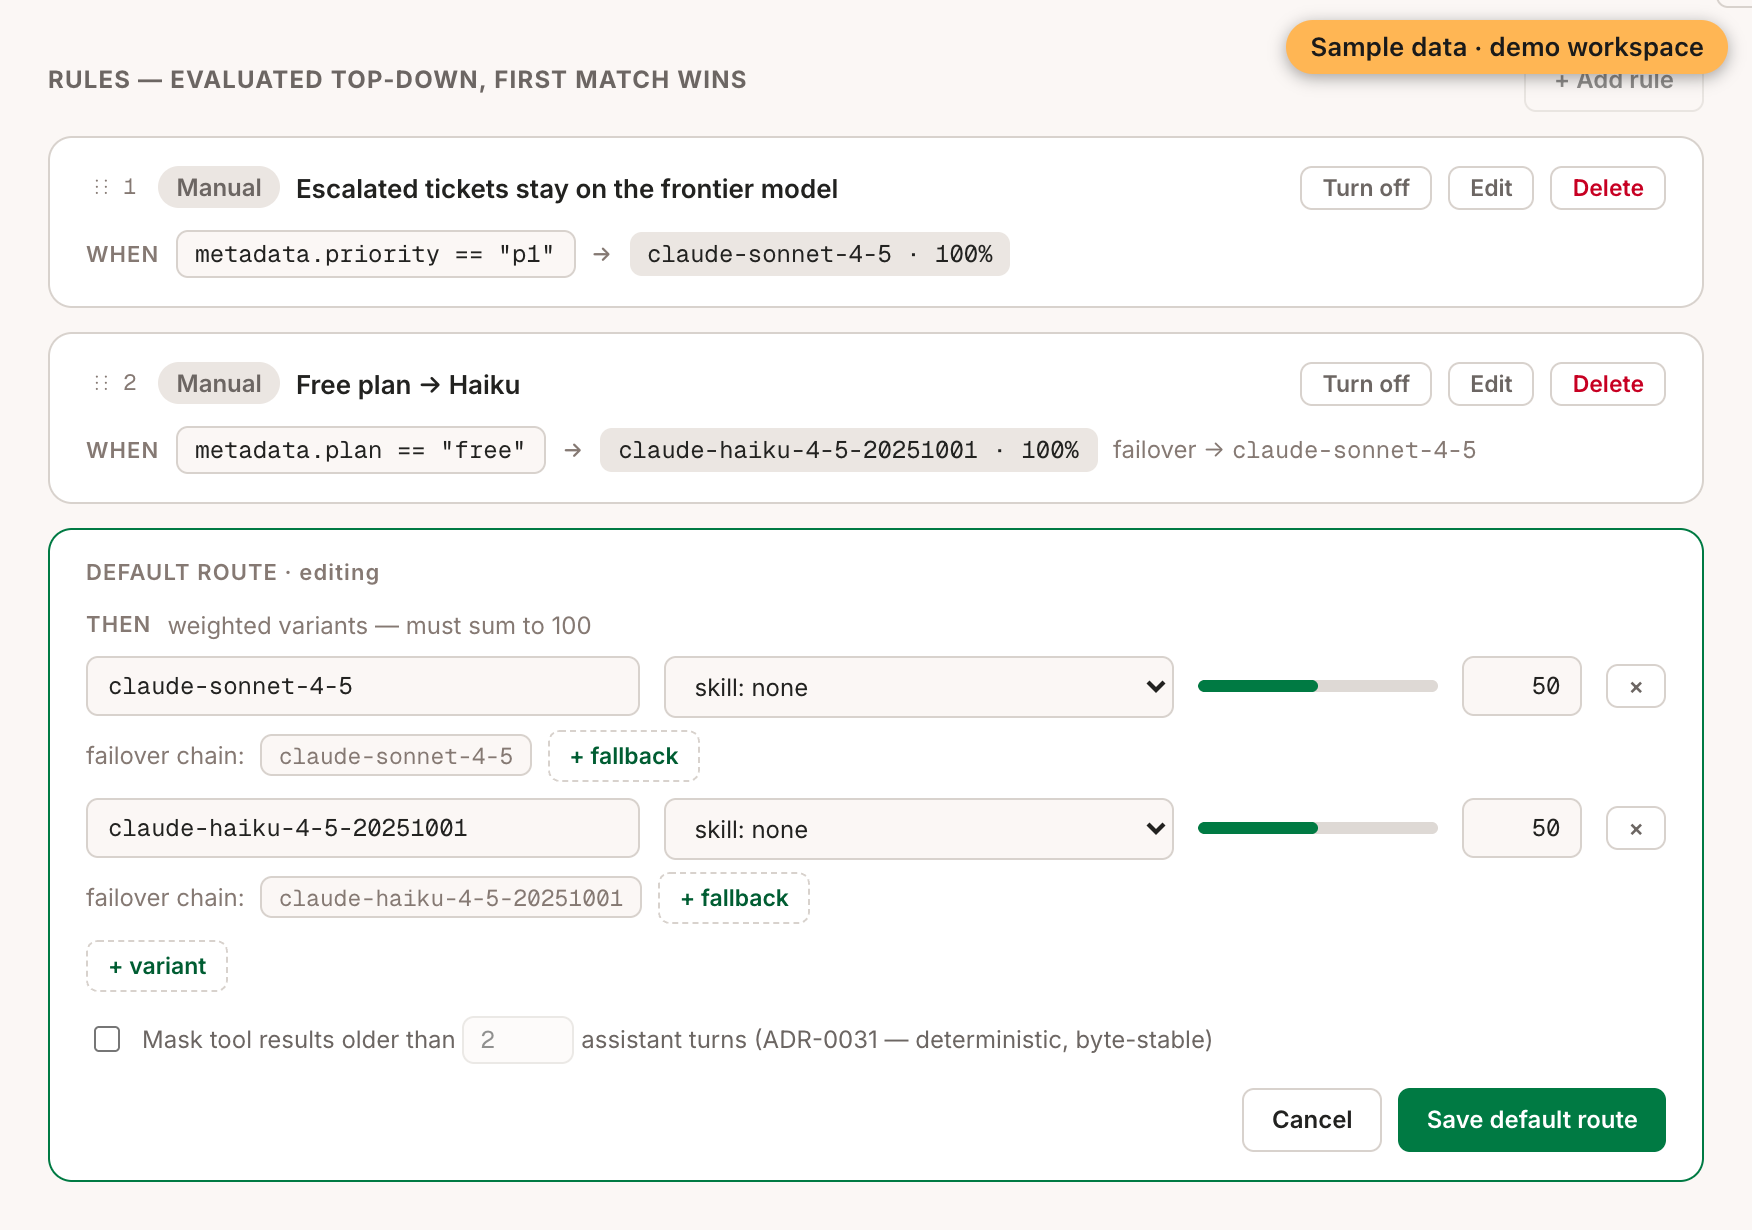
Task: Click assistant turns number field
Action: (517, 1040)
